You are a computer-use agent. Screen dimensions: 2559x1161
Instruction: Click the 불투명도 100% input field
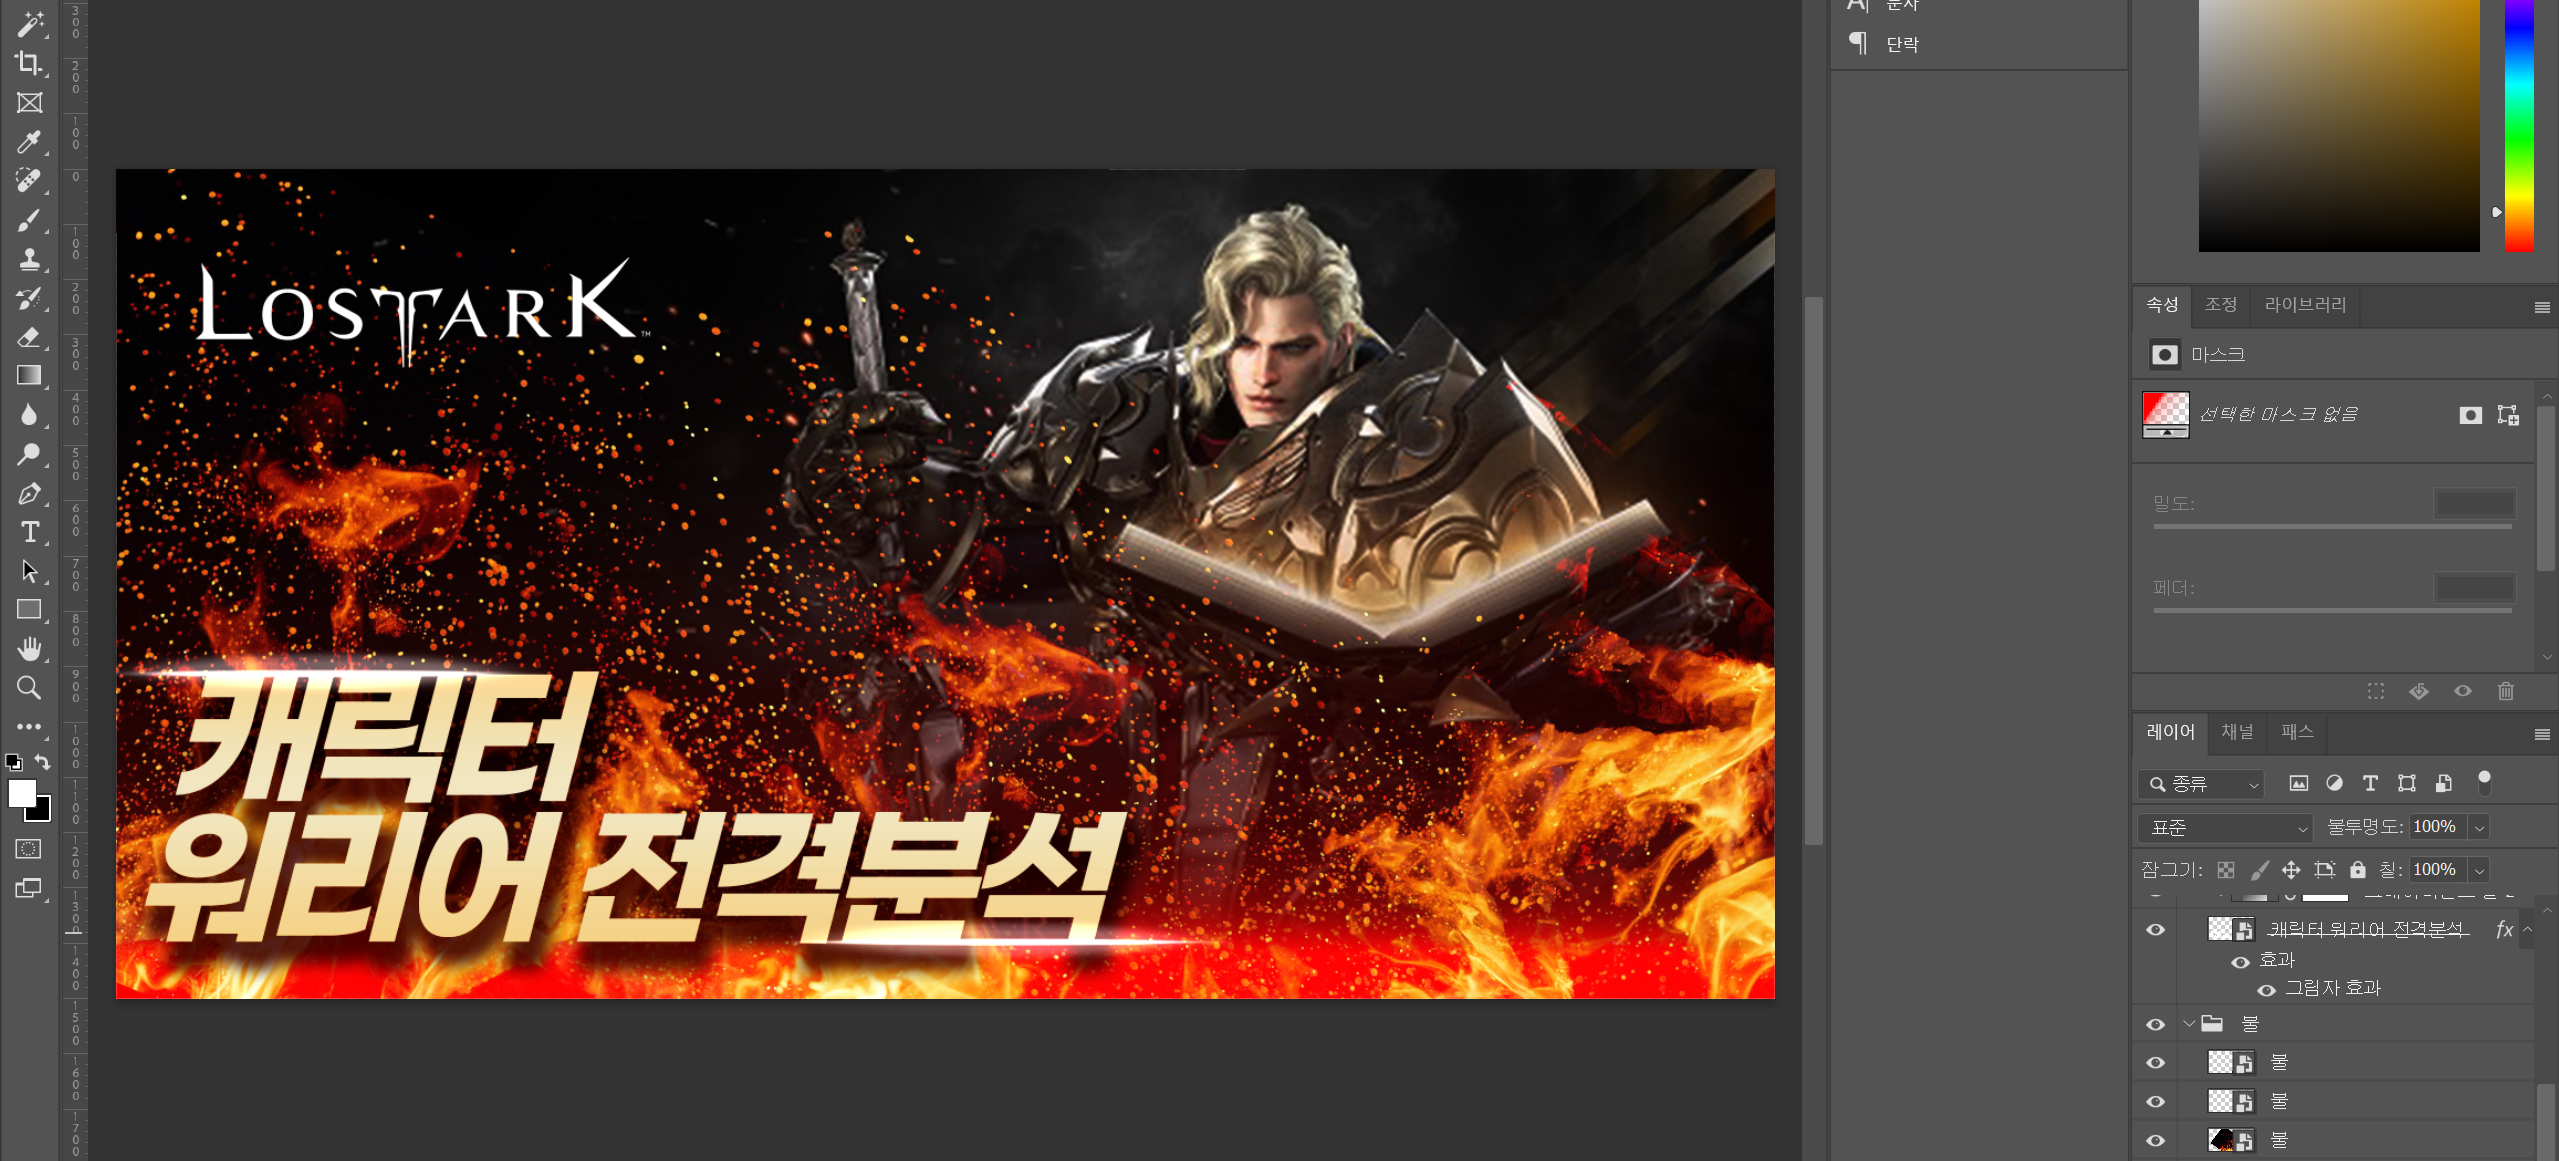coord(2438,827)
